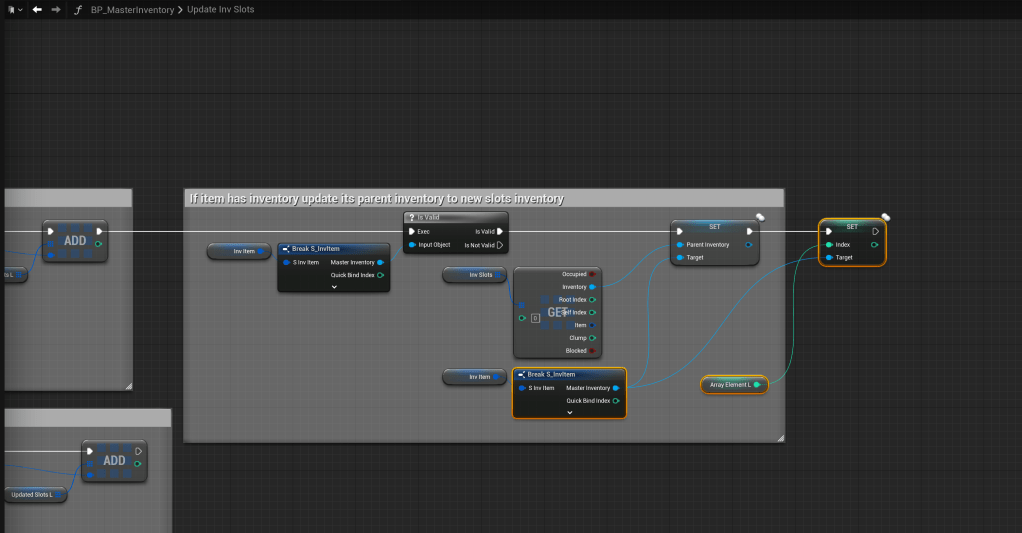Open the bookmarks dropdown in the toolbar

[14, 9]
